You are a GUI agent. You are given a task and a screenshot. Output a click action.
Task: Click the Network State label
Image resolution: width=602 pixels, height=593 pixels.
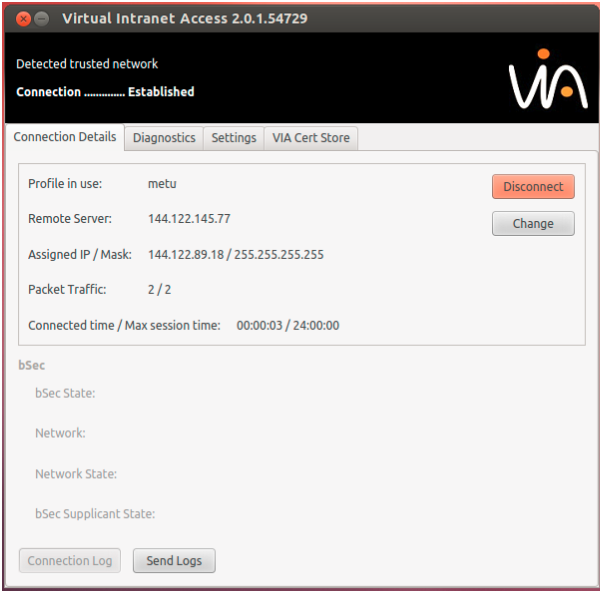click(x=76, y=474)
